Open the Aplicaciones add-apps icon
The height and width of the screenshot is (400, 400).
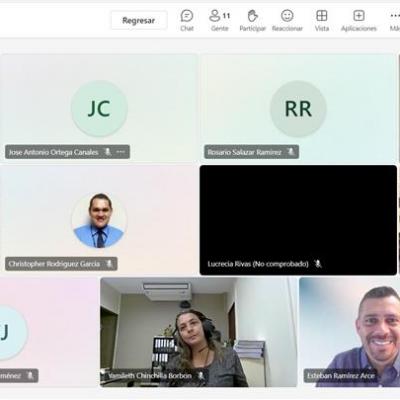coord(359,21)
